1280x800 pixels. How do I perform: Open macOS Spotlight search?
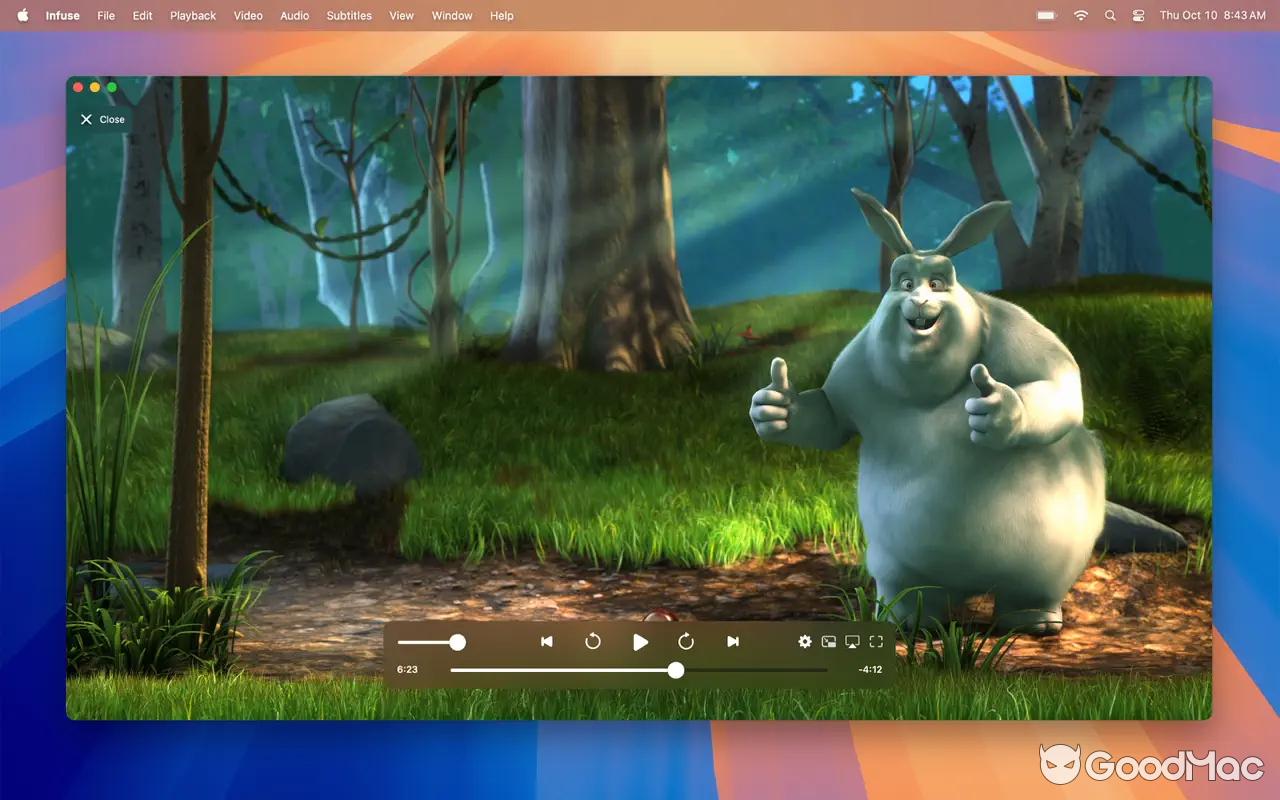click(x=1110, y=15)
